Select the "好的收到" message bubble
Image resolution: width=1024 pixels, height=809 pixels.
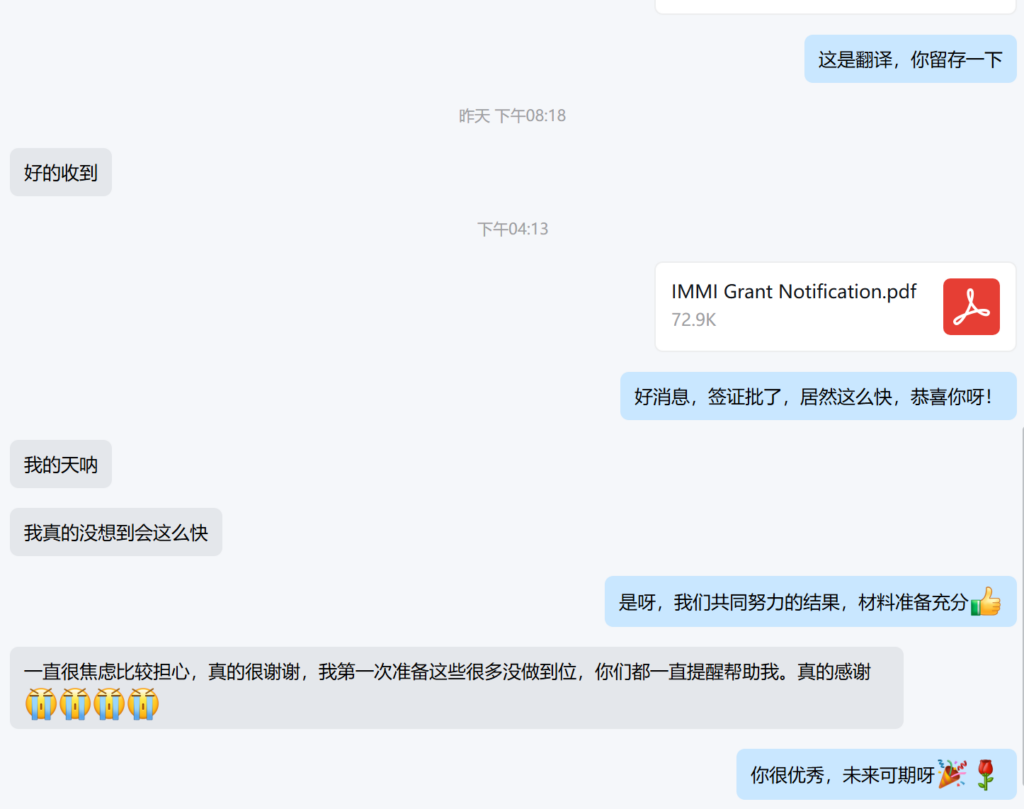(x=61, y=173)
